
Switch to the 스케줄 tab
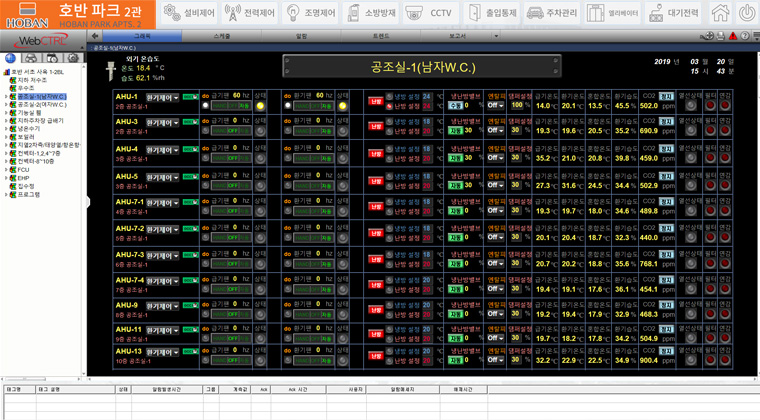point(222,36)
